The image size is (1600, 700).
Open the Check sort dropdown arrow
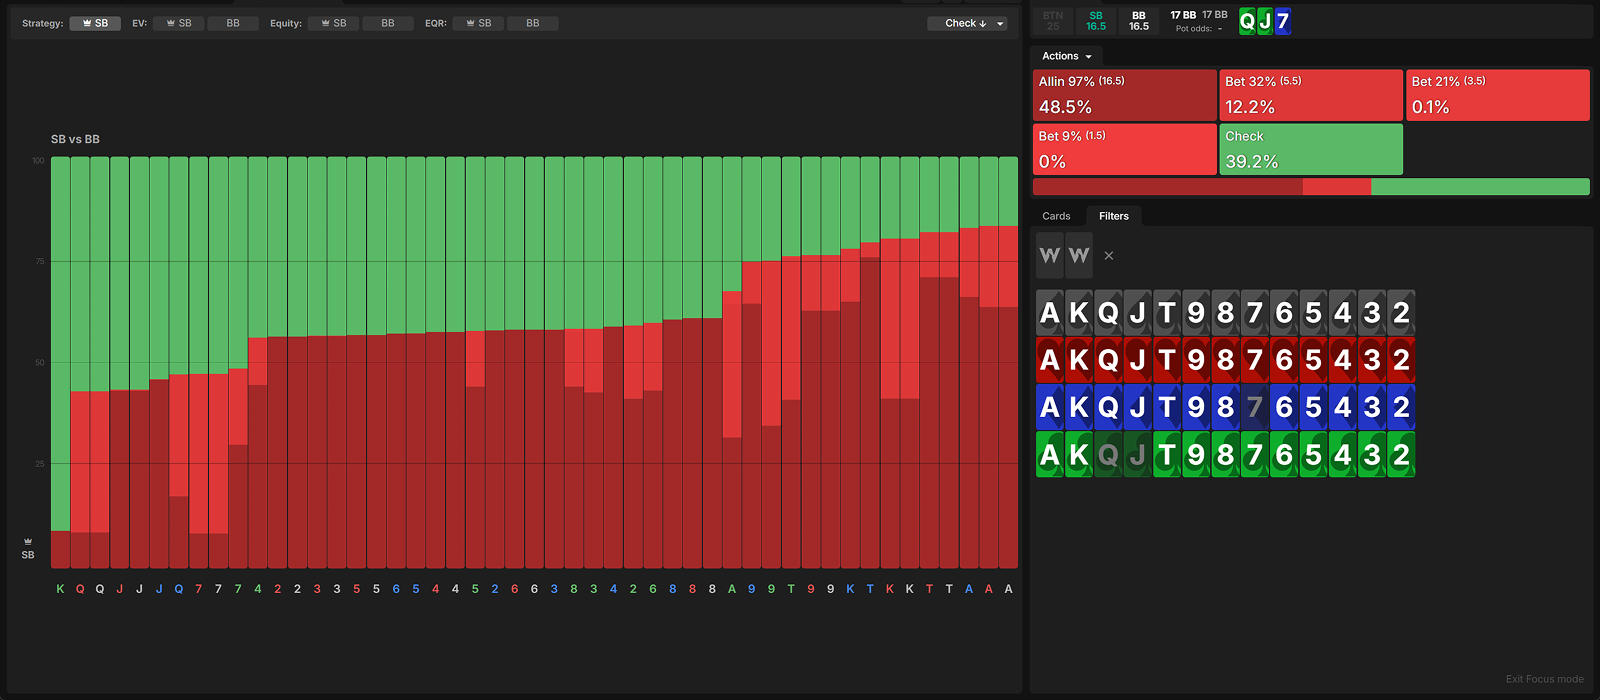point(1000,23)
